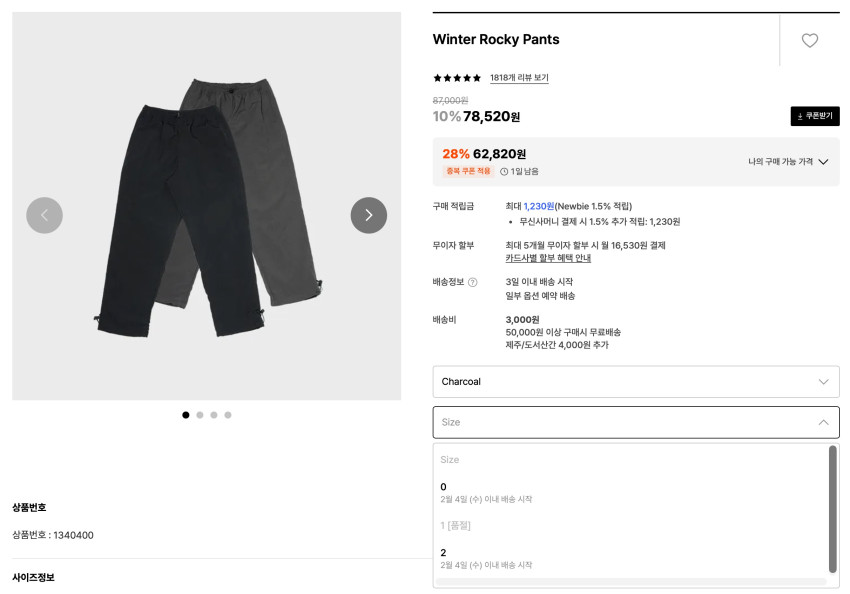Click the heart wishlist icon
Viewport: 850px width, 594px height.
tap(810, 40)
